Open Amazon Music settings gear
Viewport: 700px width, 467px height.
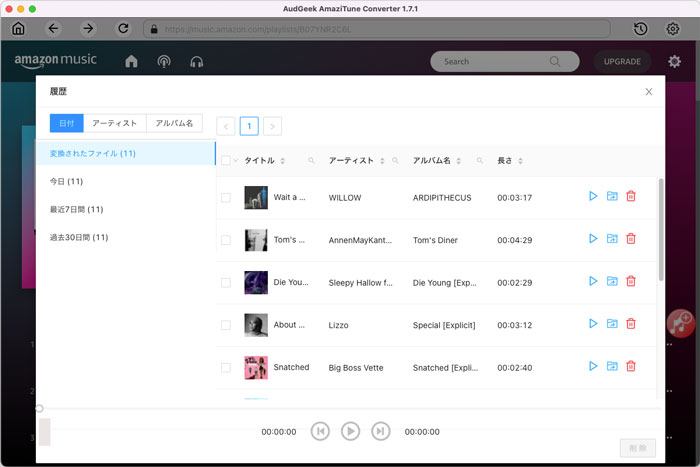tap(674, 61)
